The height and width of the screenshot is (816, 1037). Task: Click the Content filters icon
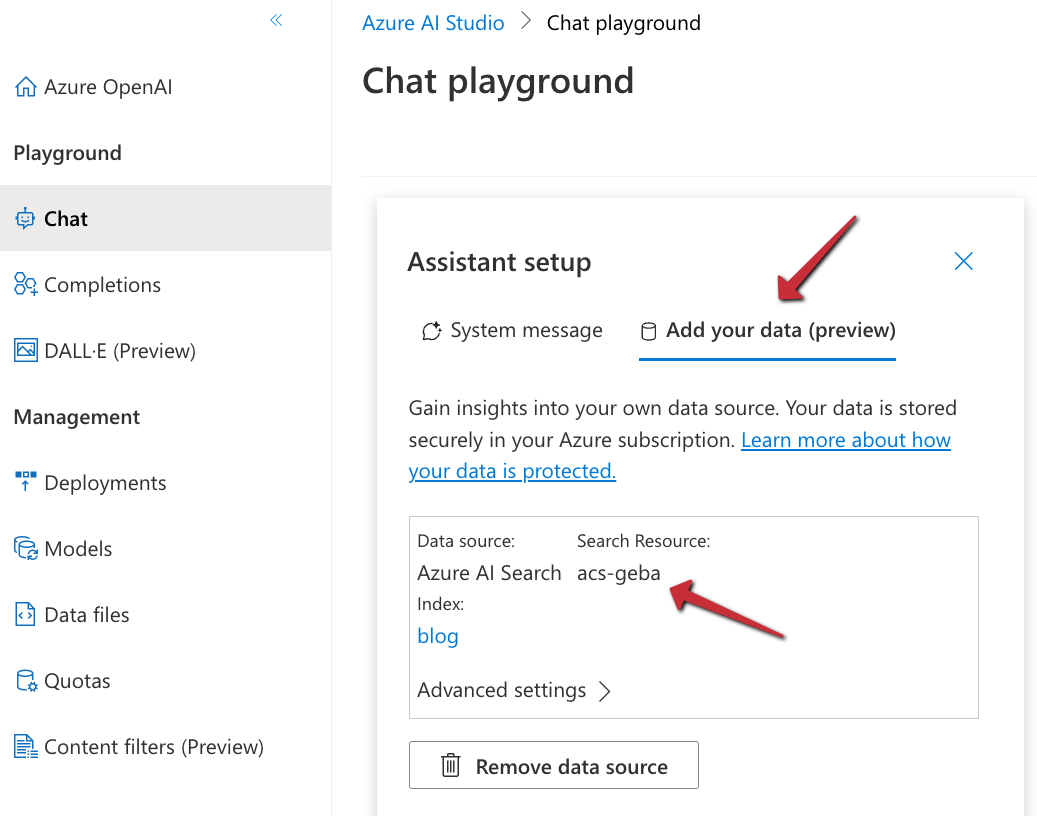(26, 747)
